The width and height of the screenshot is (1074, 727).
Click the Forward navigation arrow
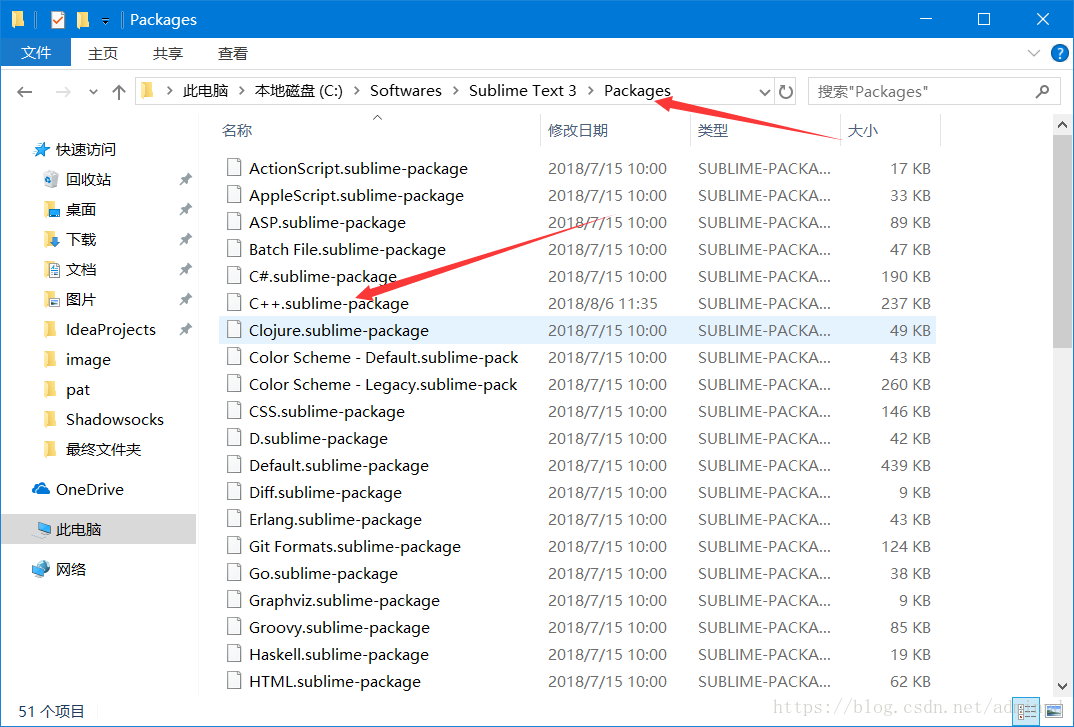(63, 92)
